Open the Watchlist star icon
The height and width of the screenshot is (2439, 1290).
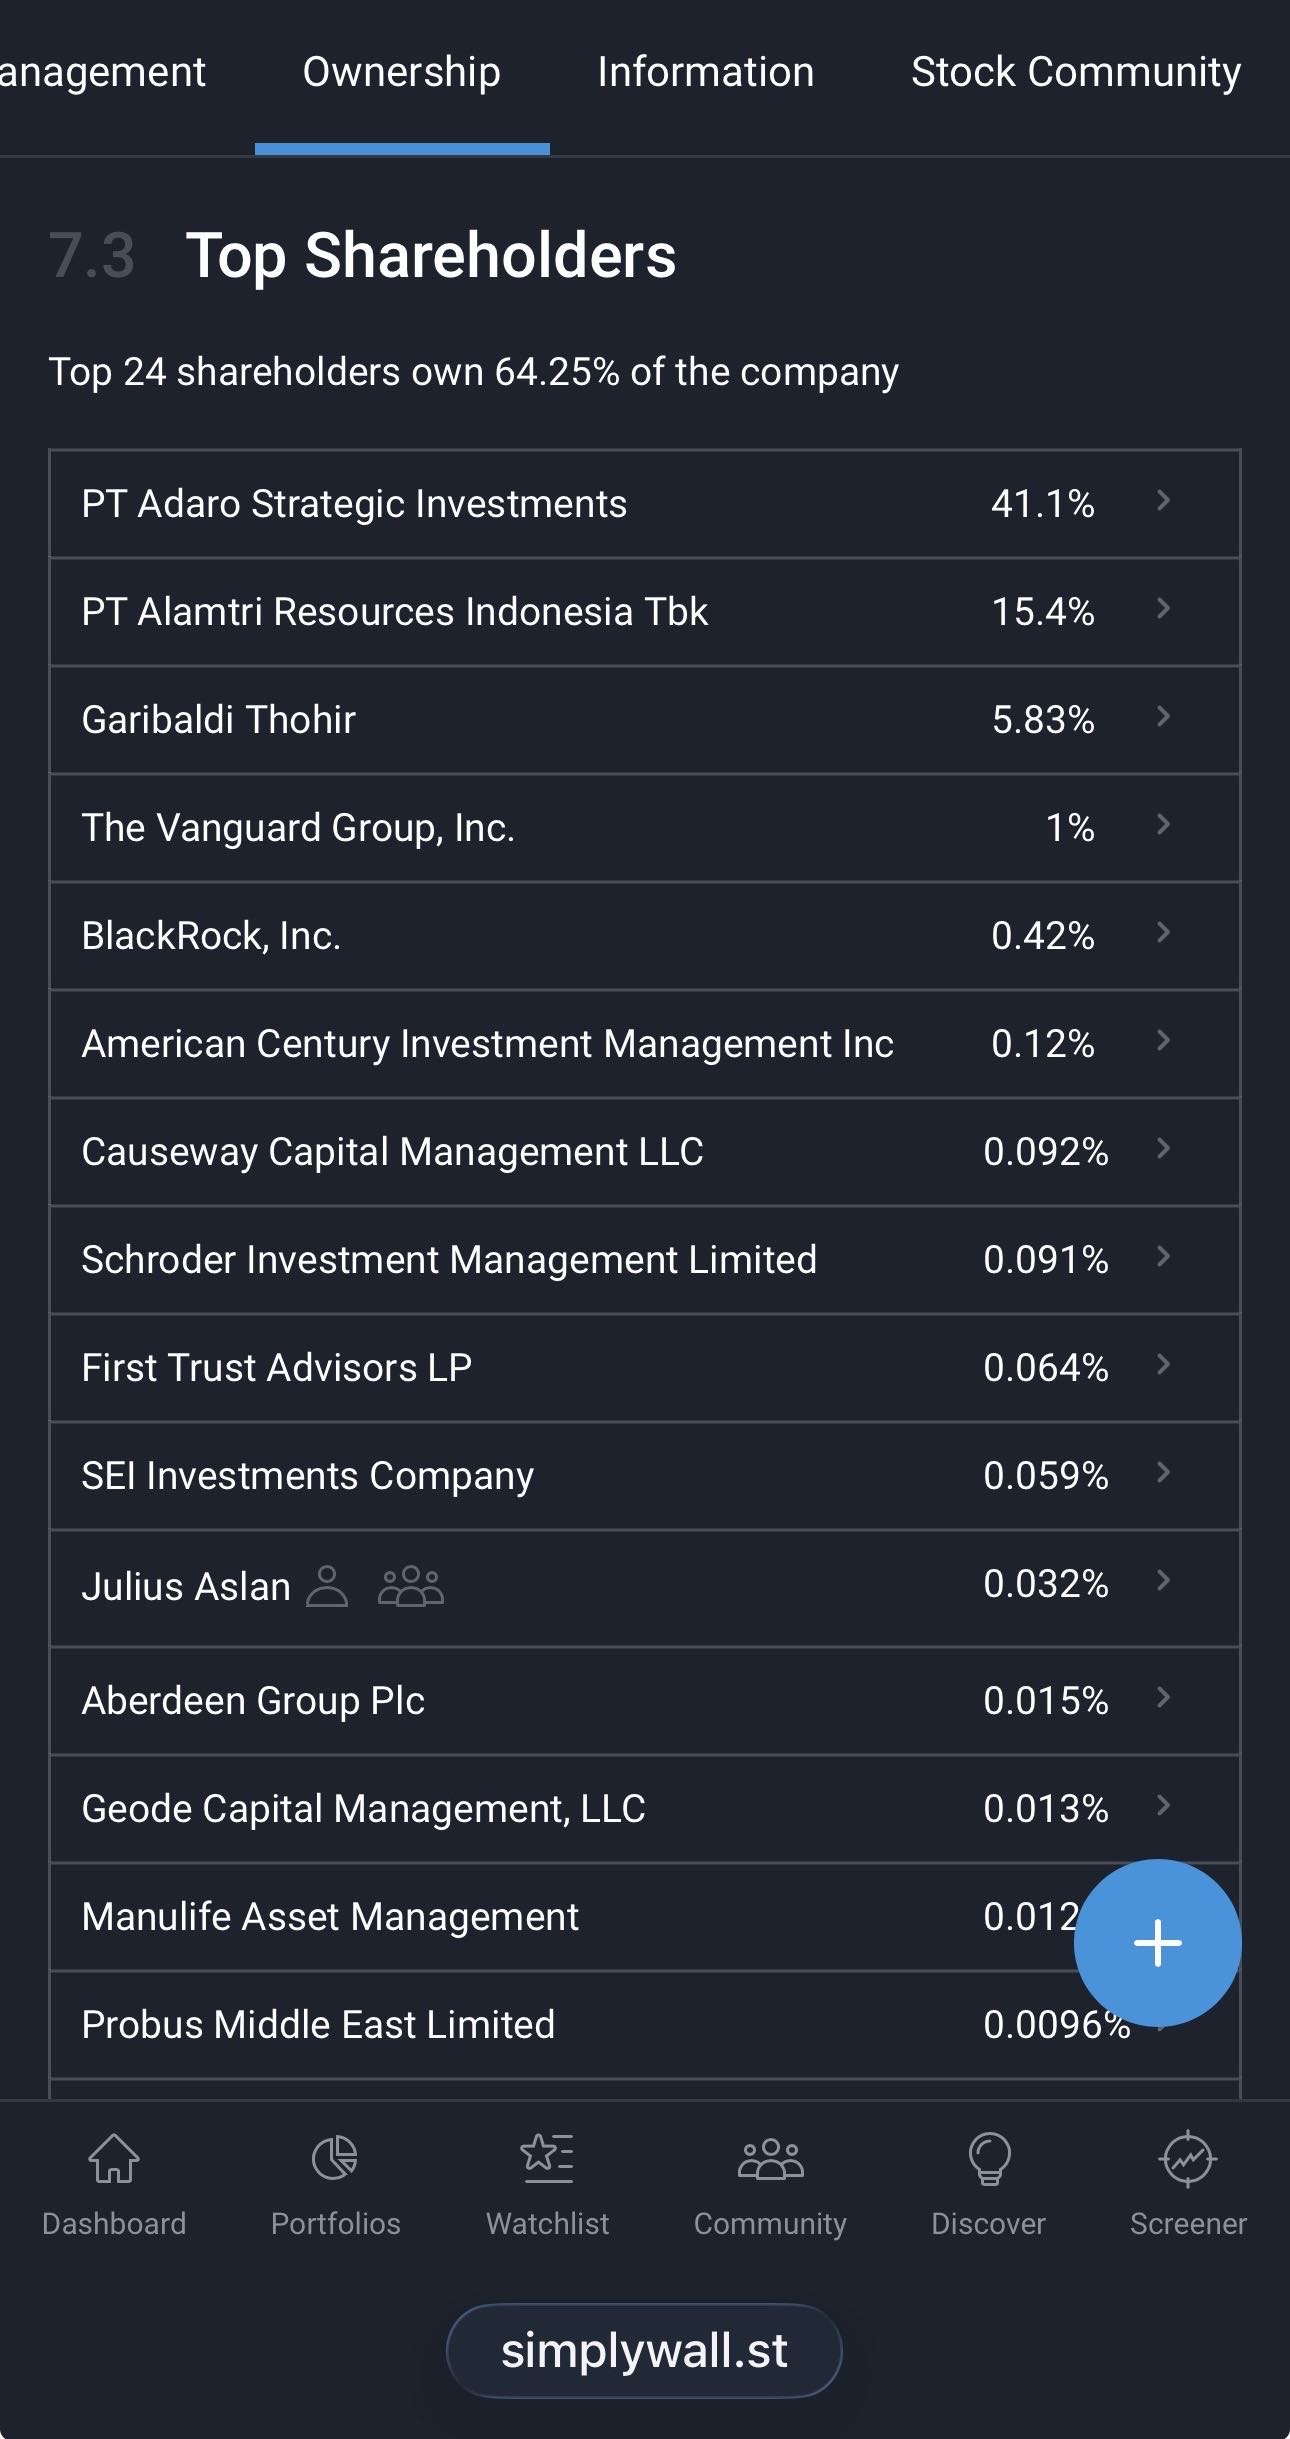click(x=547, y=2157)
